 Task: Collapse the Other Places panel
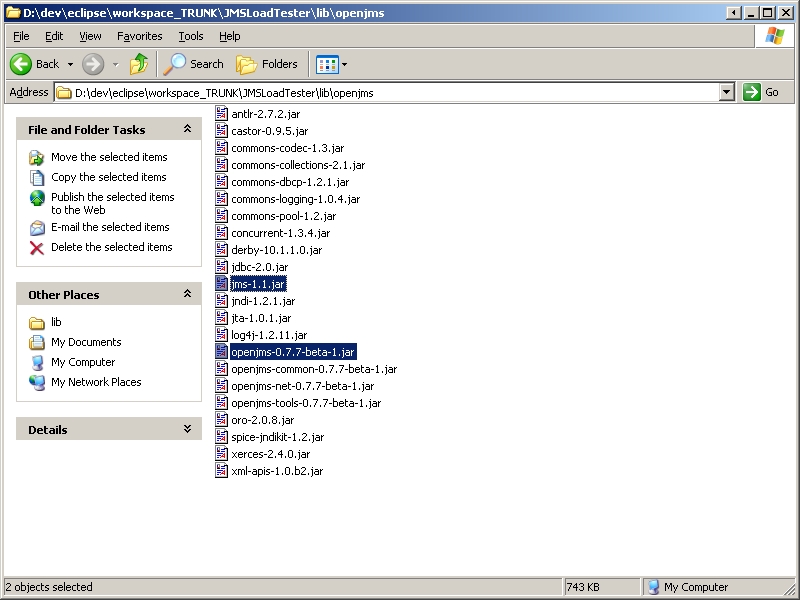coord(187,294)
